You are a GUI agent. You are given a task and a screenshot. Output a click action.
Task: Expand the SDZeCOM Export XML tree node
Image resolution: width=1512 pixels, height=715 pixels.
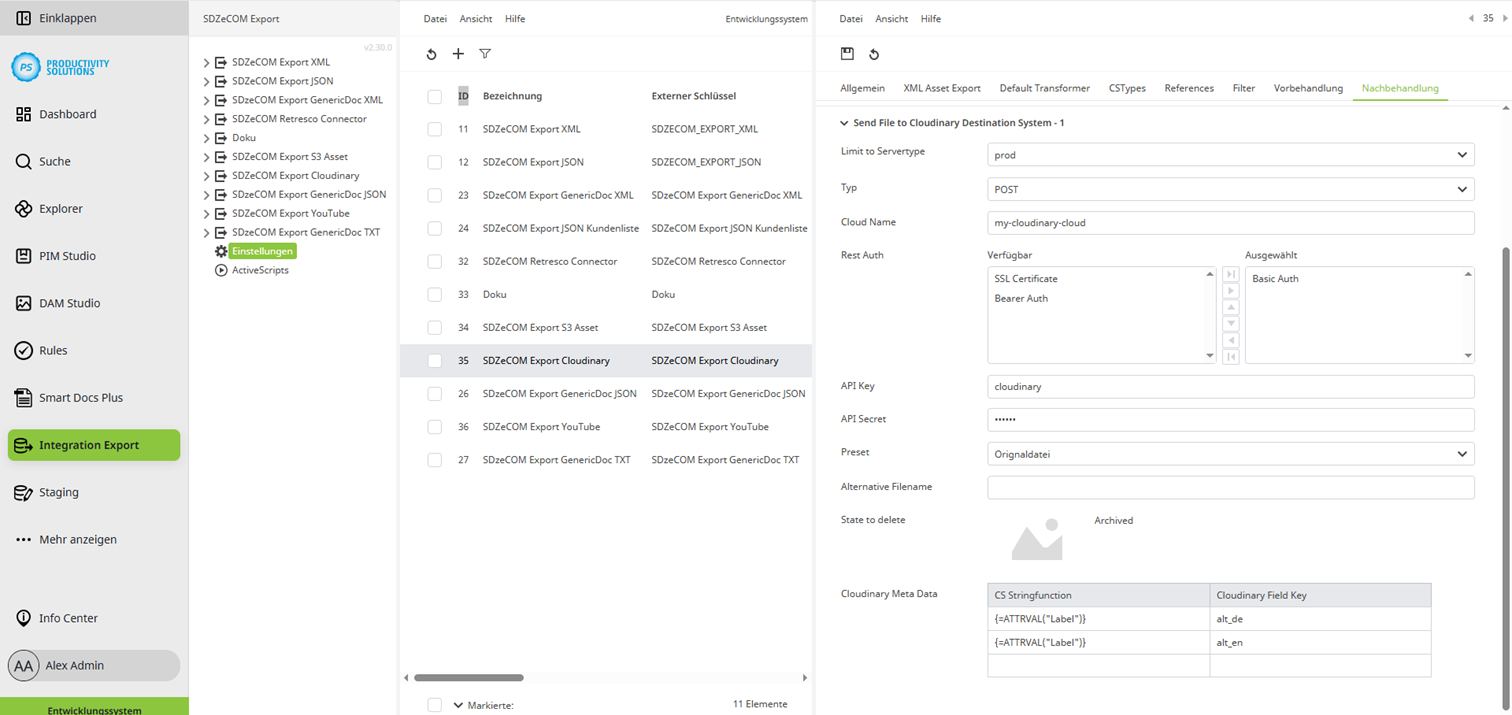pos(207,61)
